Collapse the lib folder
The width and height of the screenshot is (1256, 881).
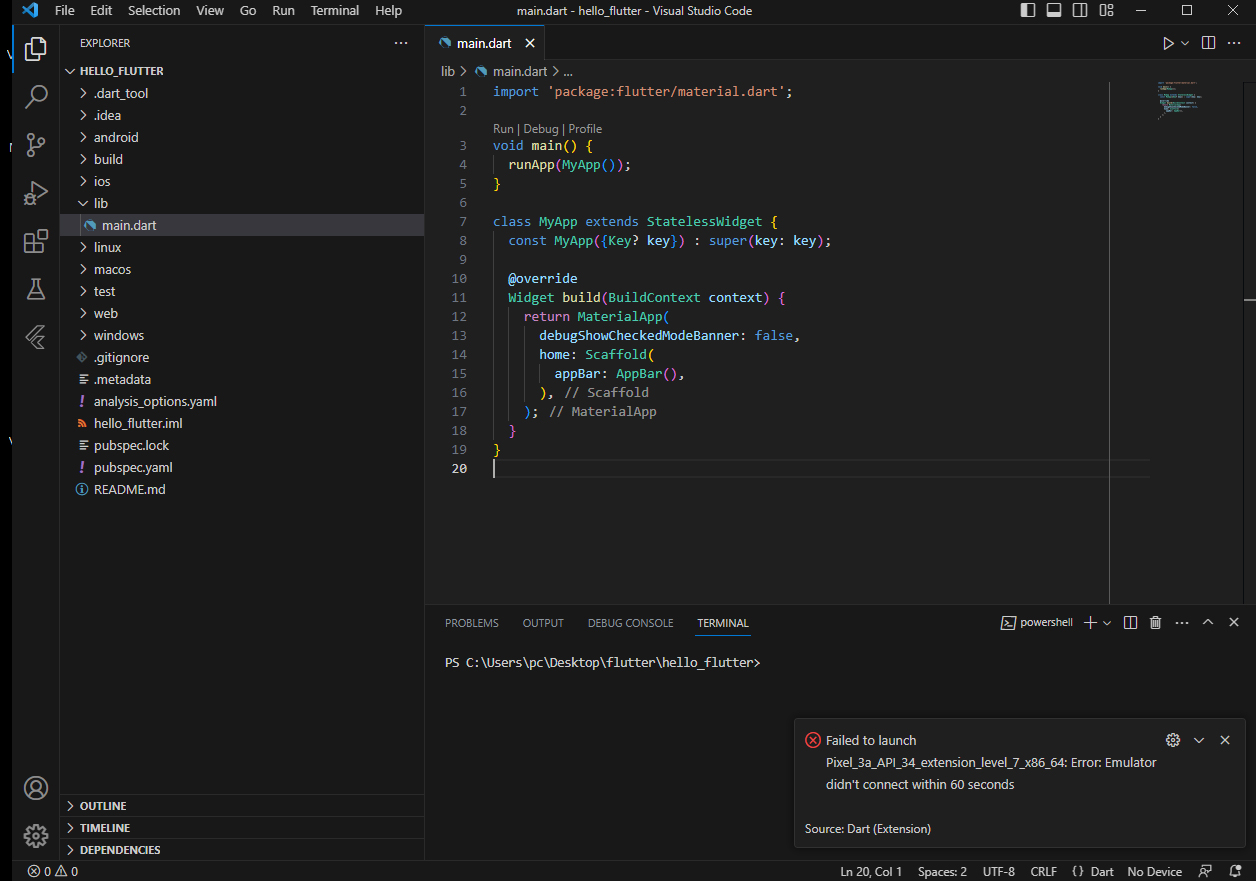[x=242, y=203]
